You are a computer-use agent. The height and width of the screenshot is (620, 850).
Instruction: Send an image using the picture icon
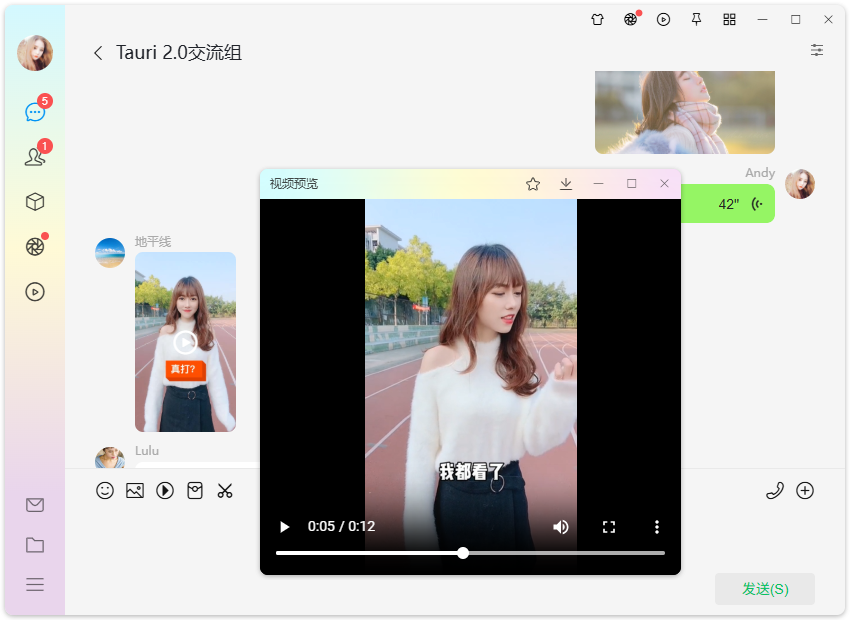point(135,490)
